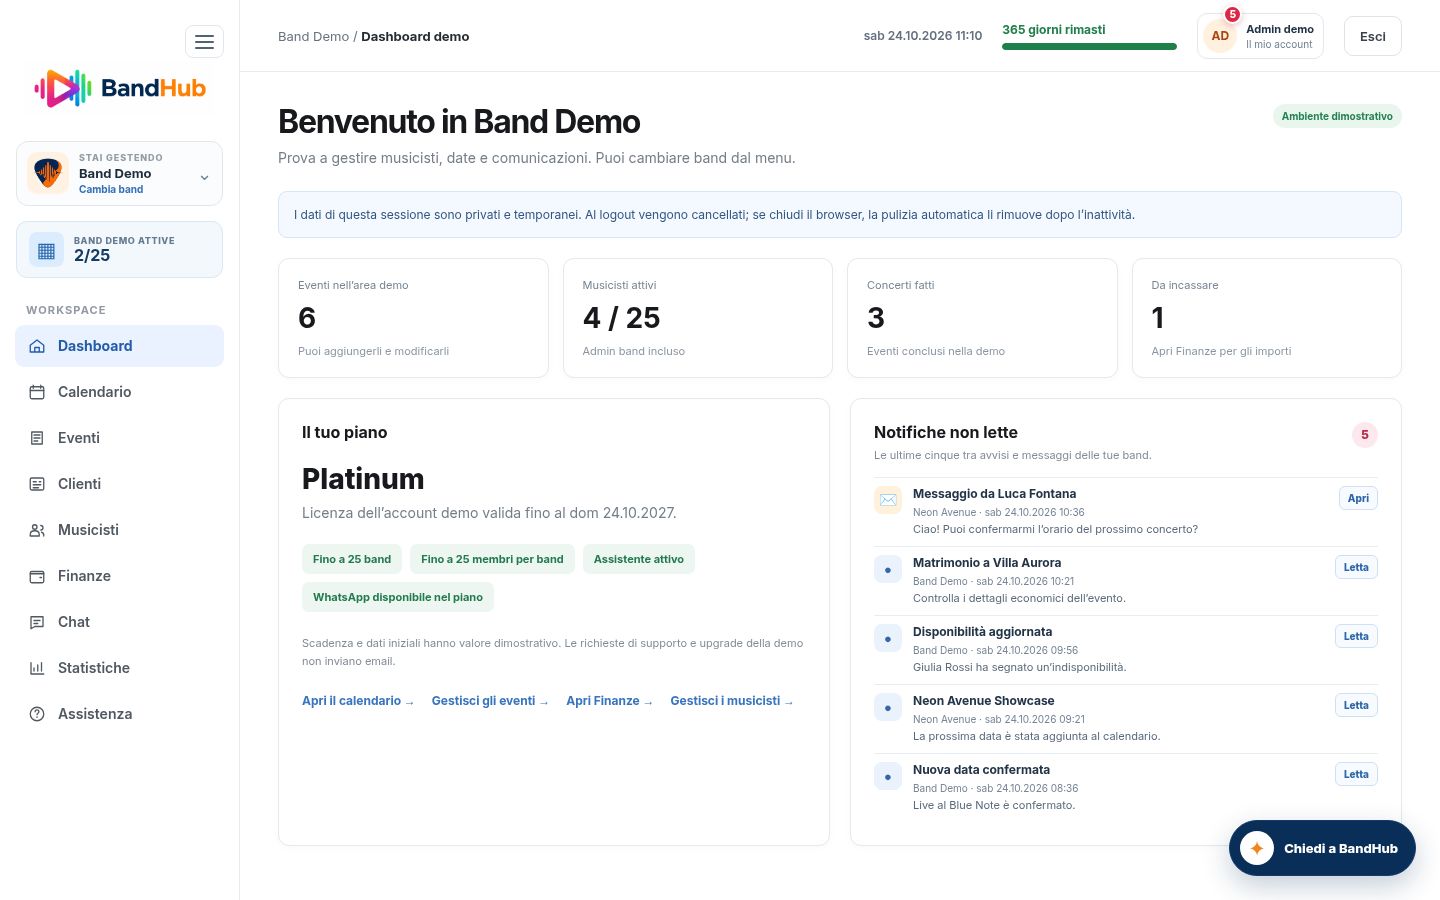Image resolution: width=1440 pixels, height=900 pixels.
Task: Open the Finanze section
Action: [x=119, y=576]
